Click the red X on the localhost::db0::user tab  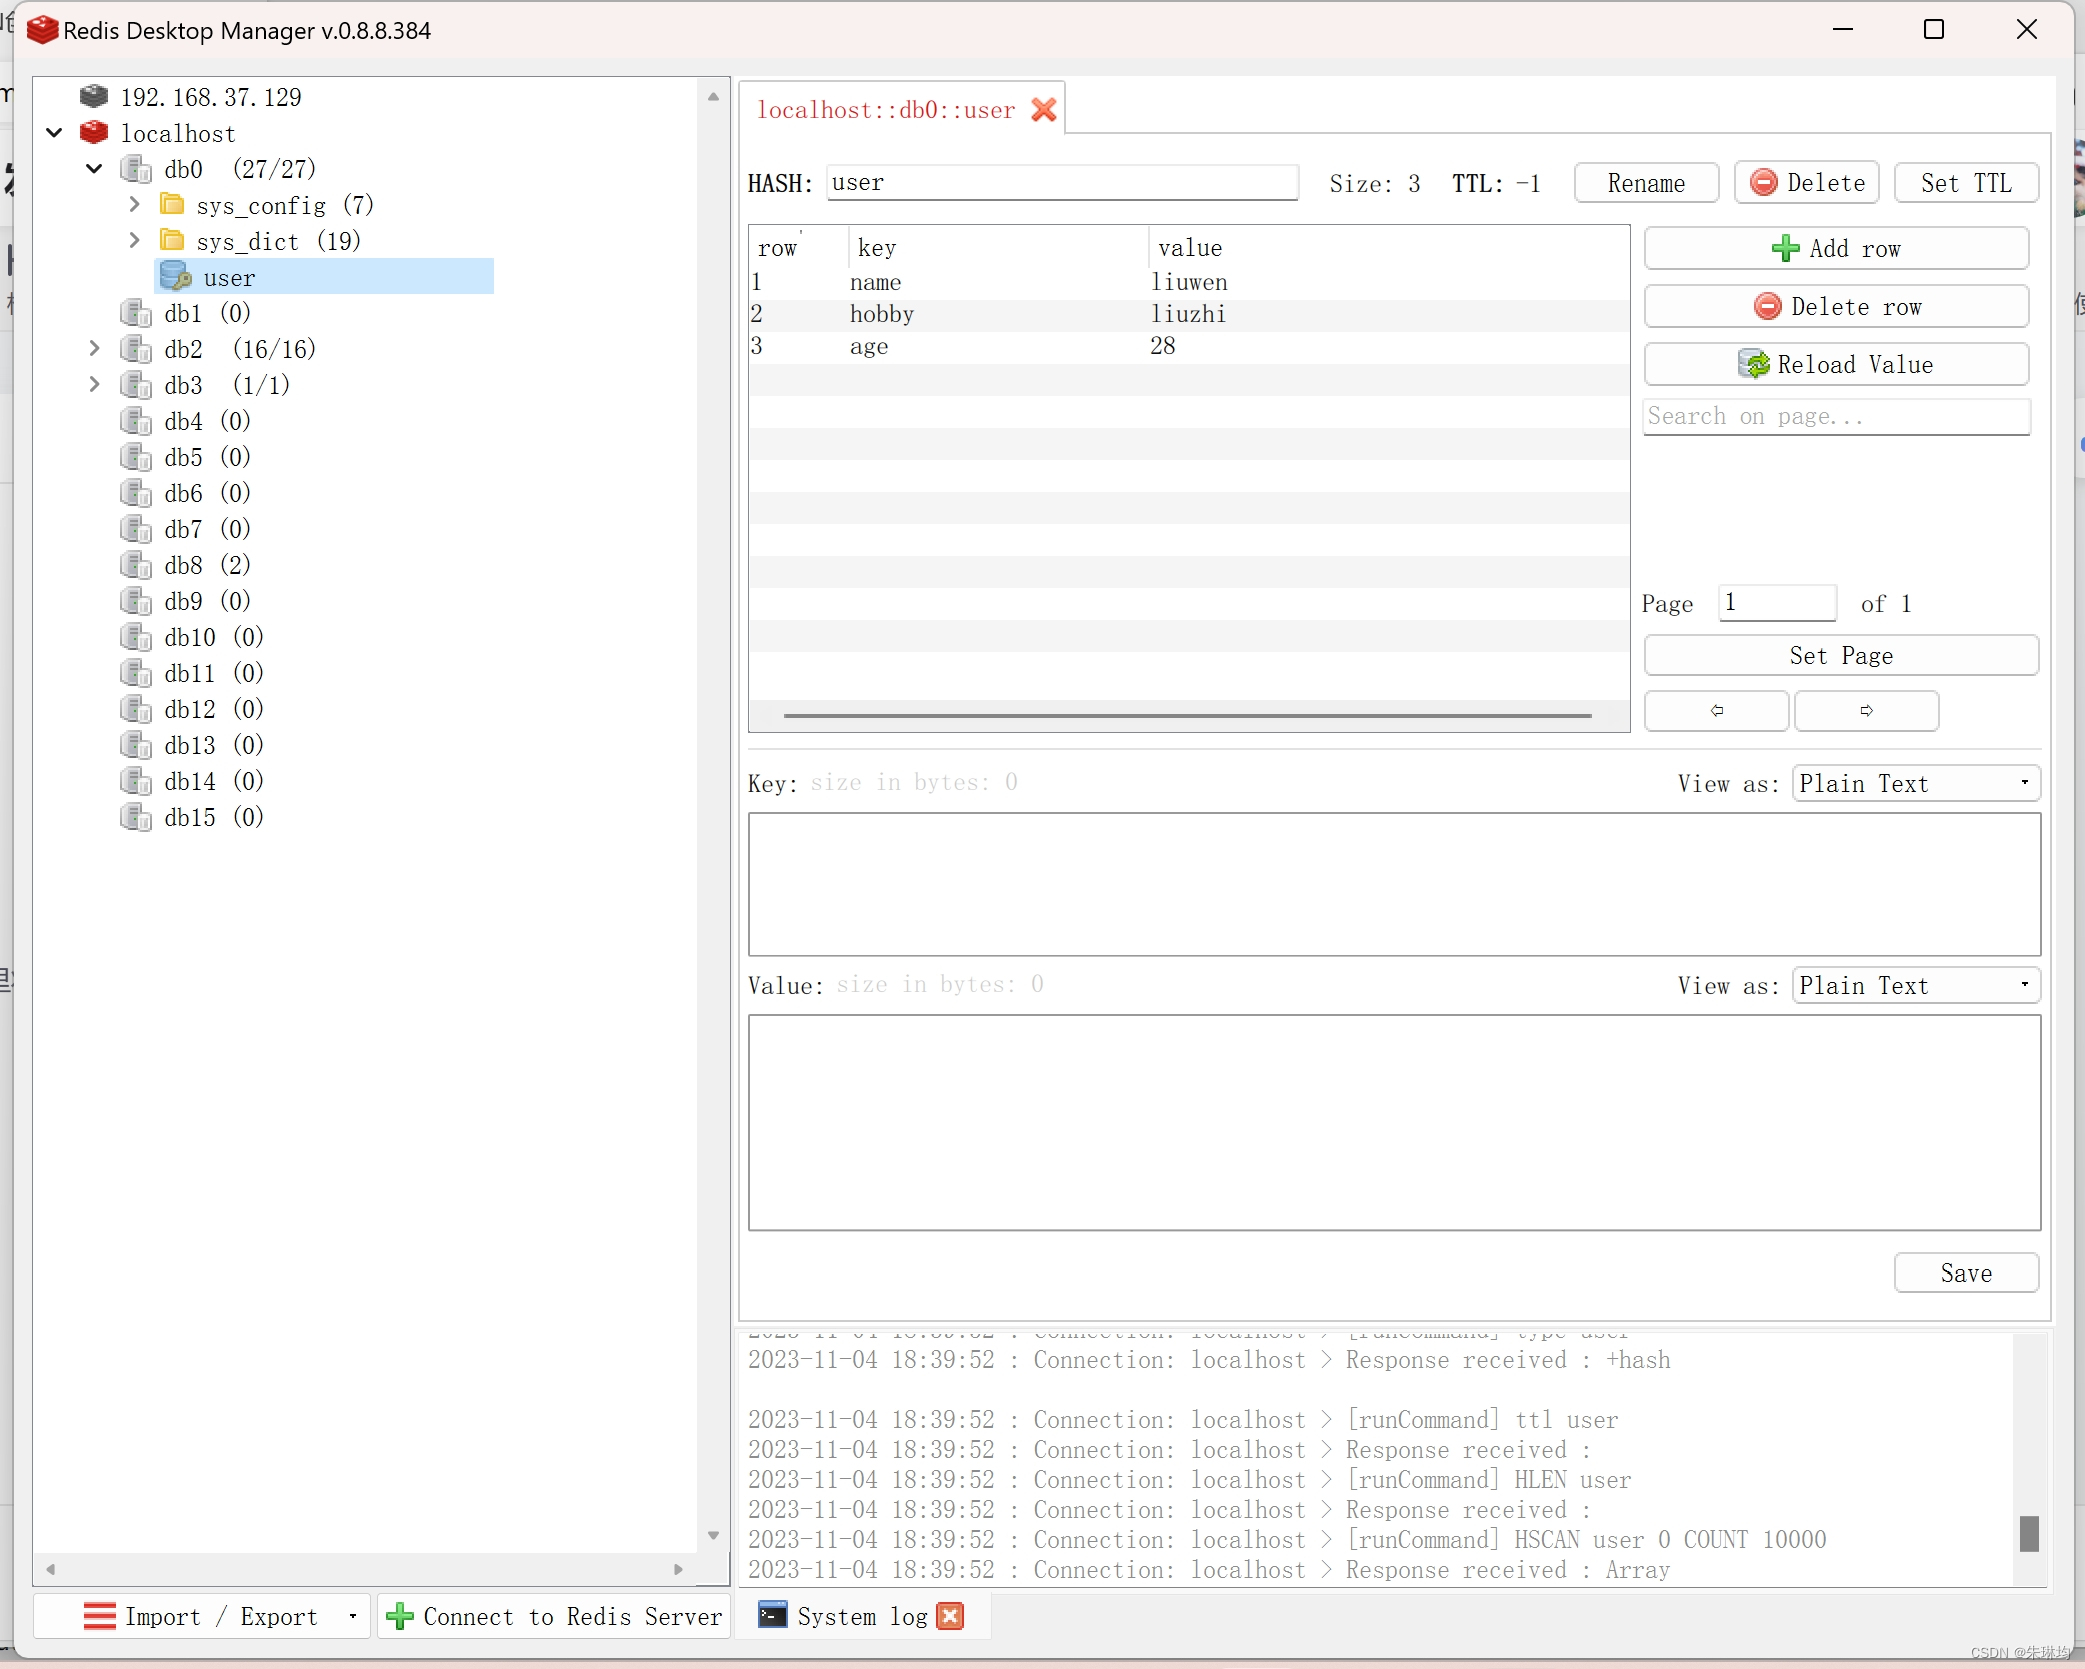(1044, 110)
